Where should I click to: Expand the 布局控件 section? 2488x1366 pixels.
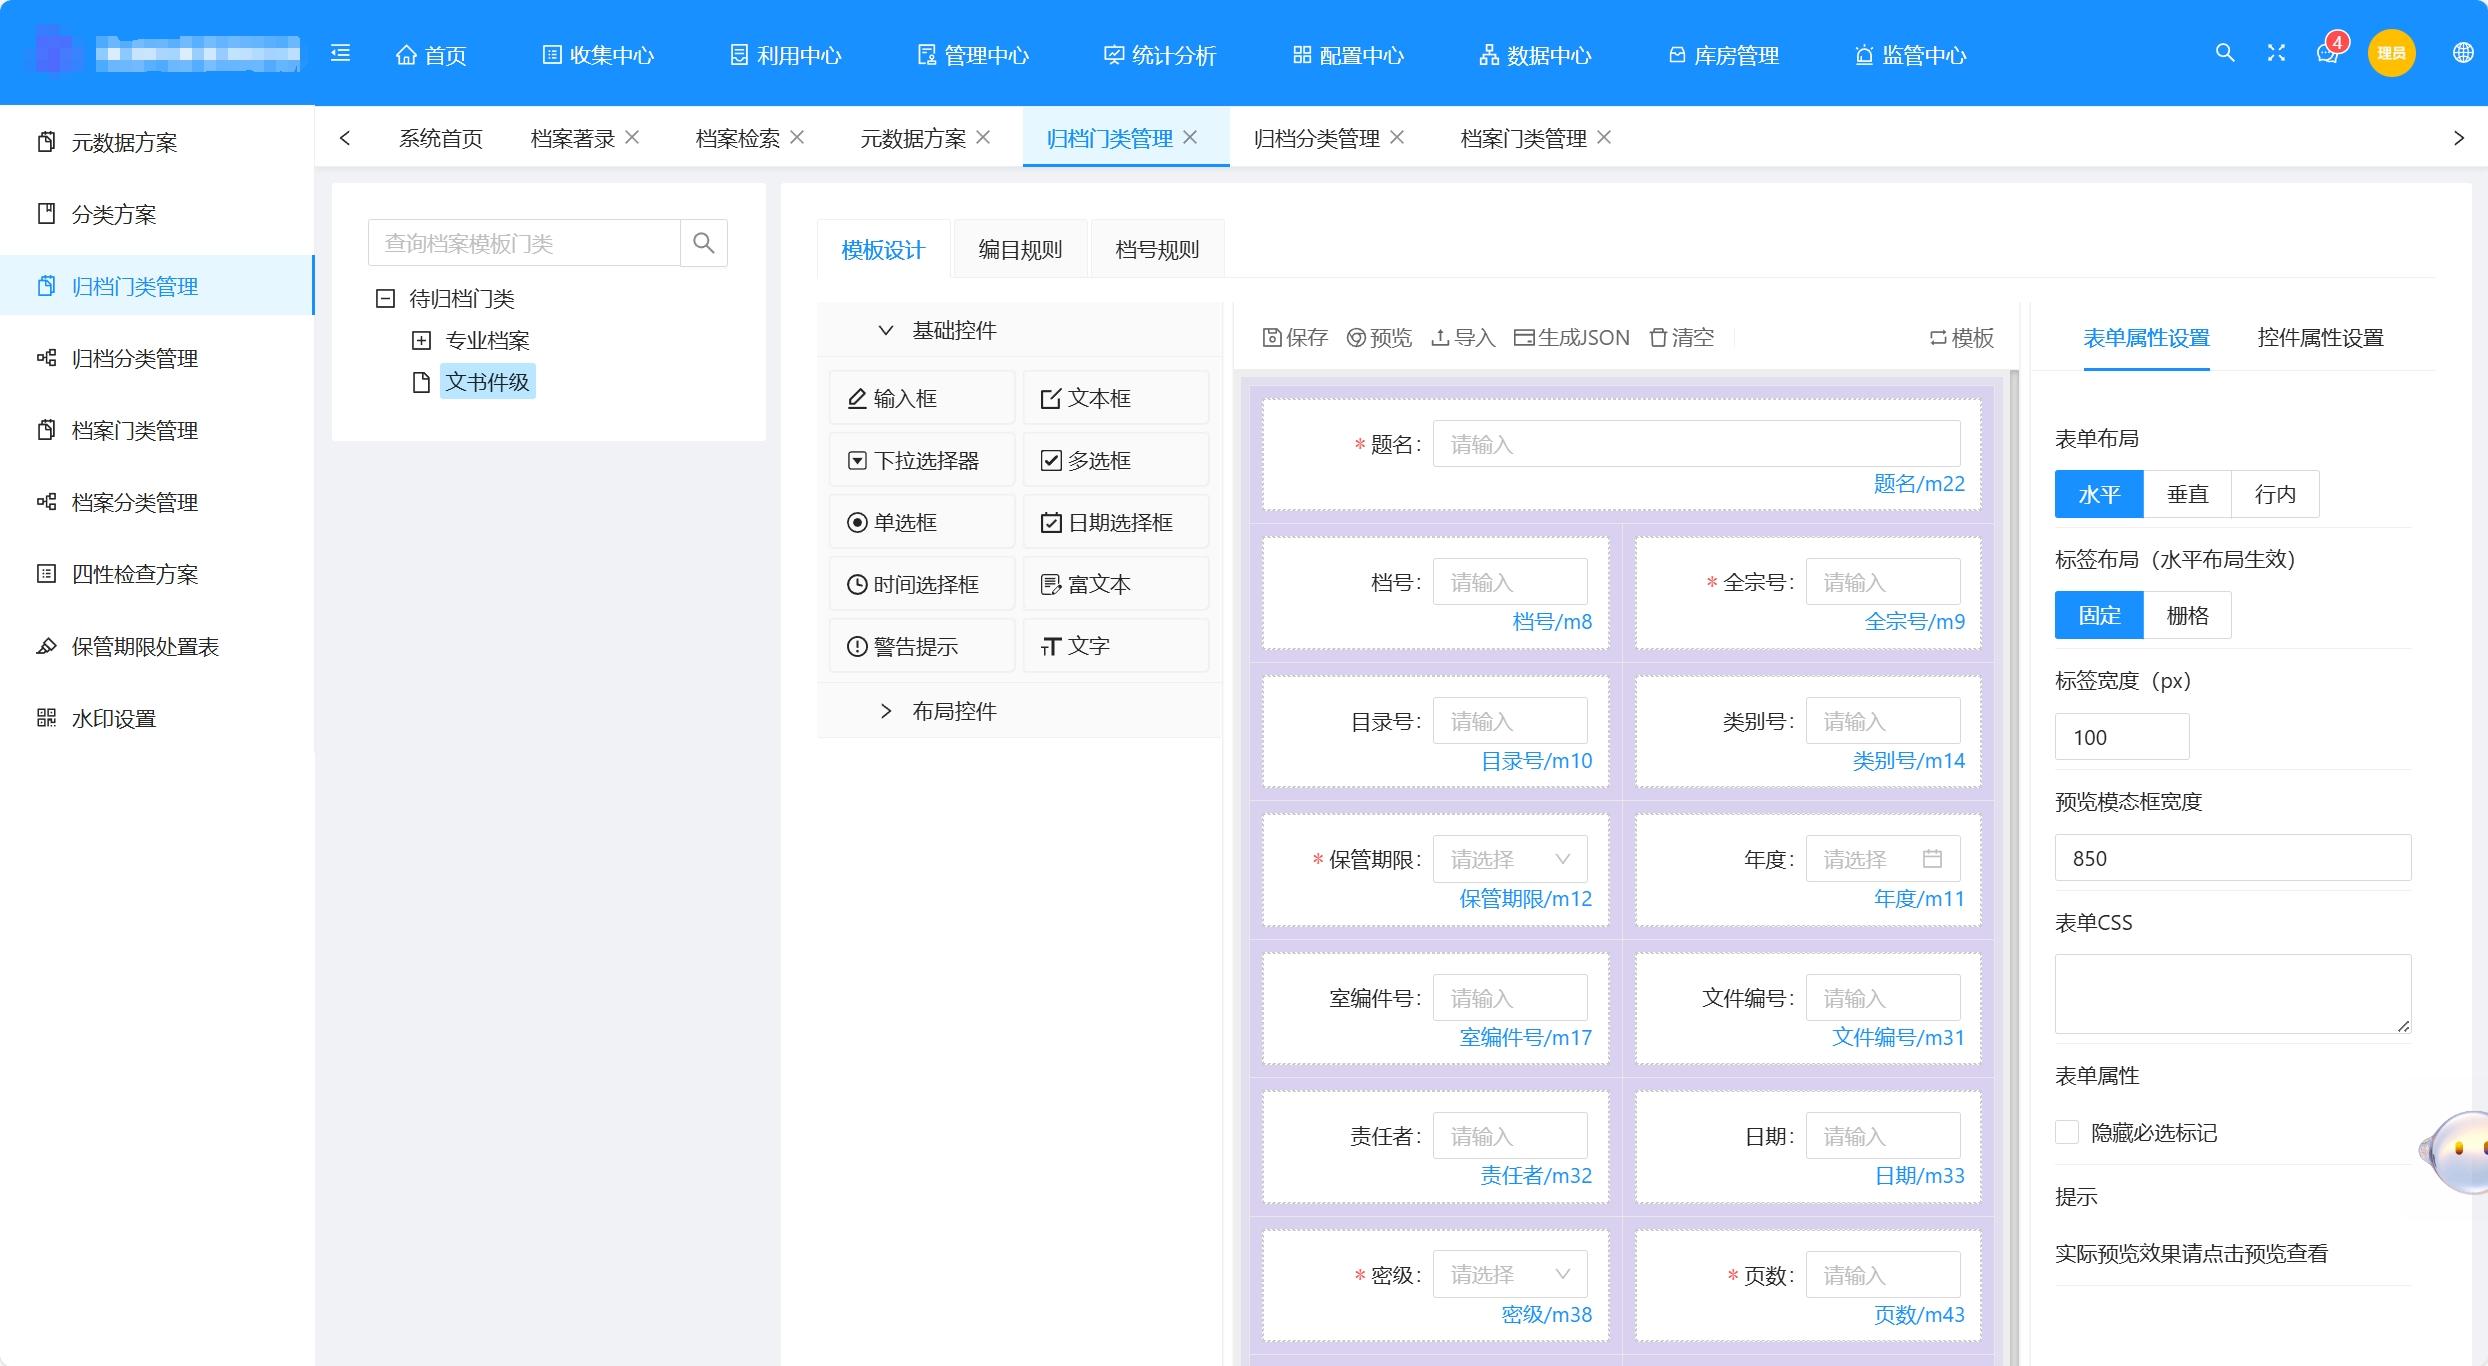coord(1019,711)
